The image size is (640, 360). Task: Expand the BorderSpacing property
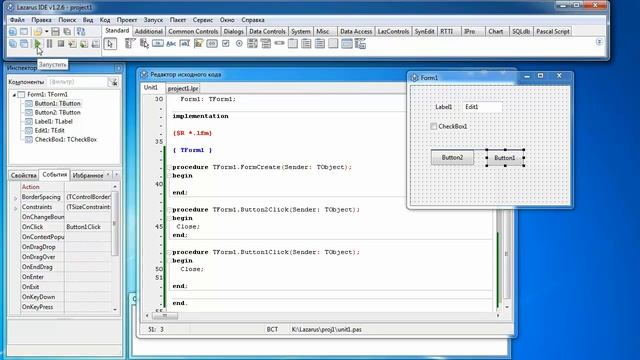click(x=16, y=198)
